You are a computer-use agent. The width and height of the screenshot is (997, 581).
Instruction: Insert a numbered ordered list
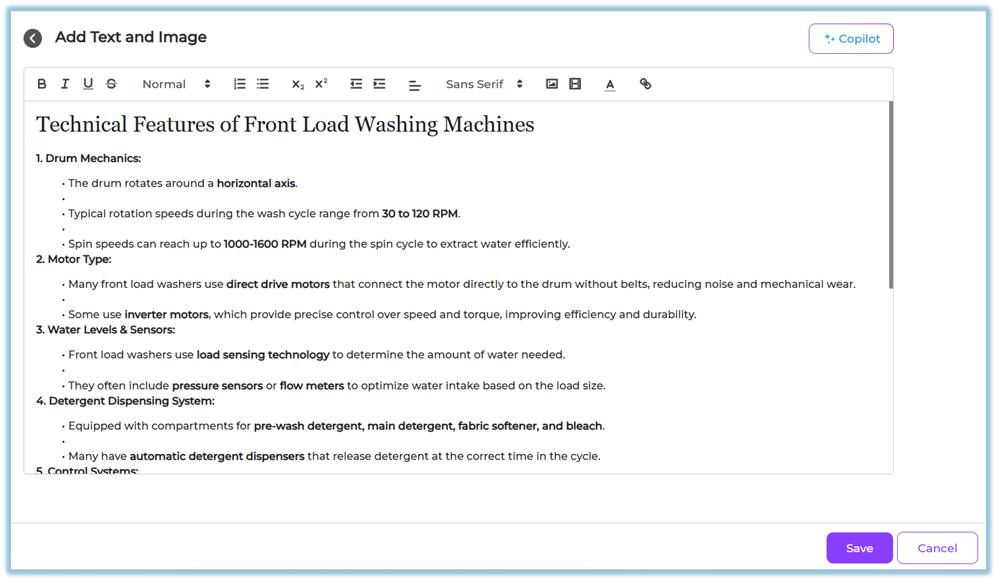239,84
